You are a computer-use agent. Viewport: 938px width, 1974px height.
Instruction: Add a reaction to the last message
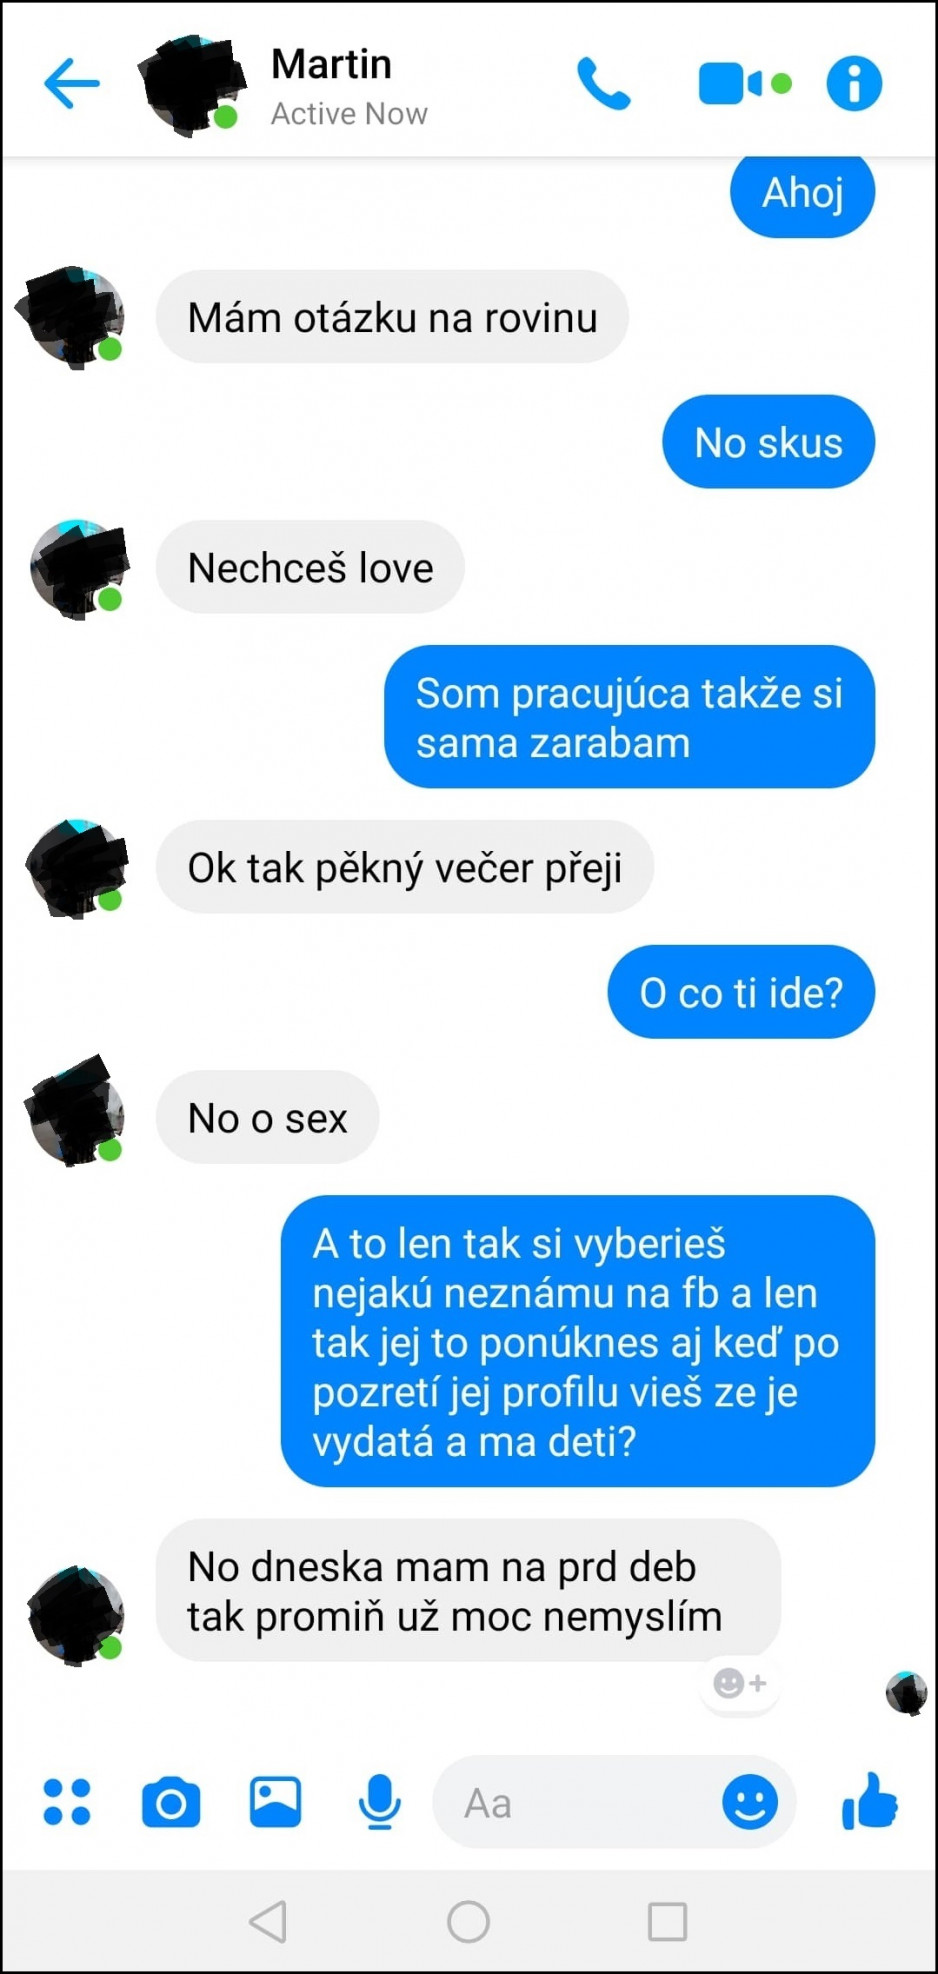(x=740, y=1684)
